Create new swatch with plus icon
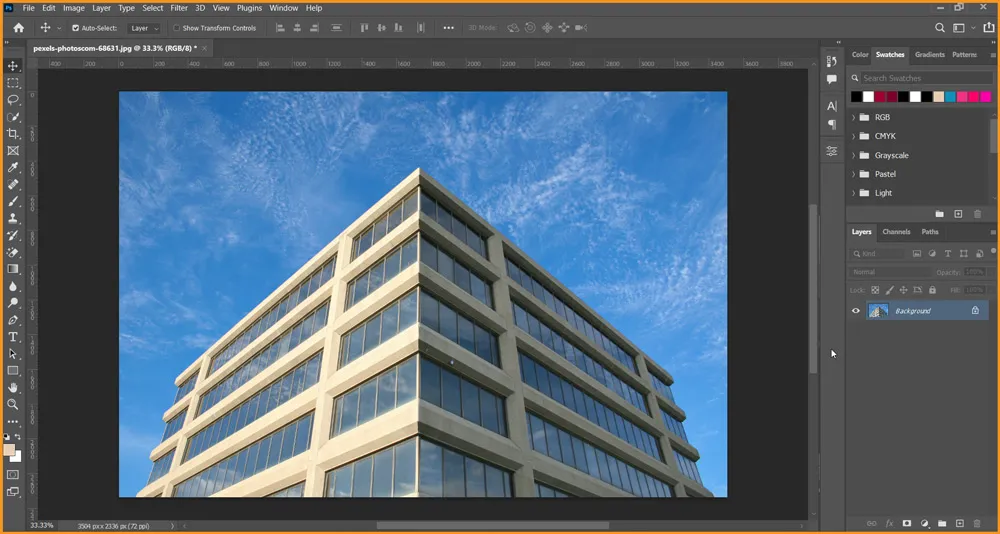 [x=958, y=214]
